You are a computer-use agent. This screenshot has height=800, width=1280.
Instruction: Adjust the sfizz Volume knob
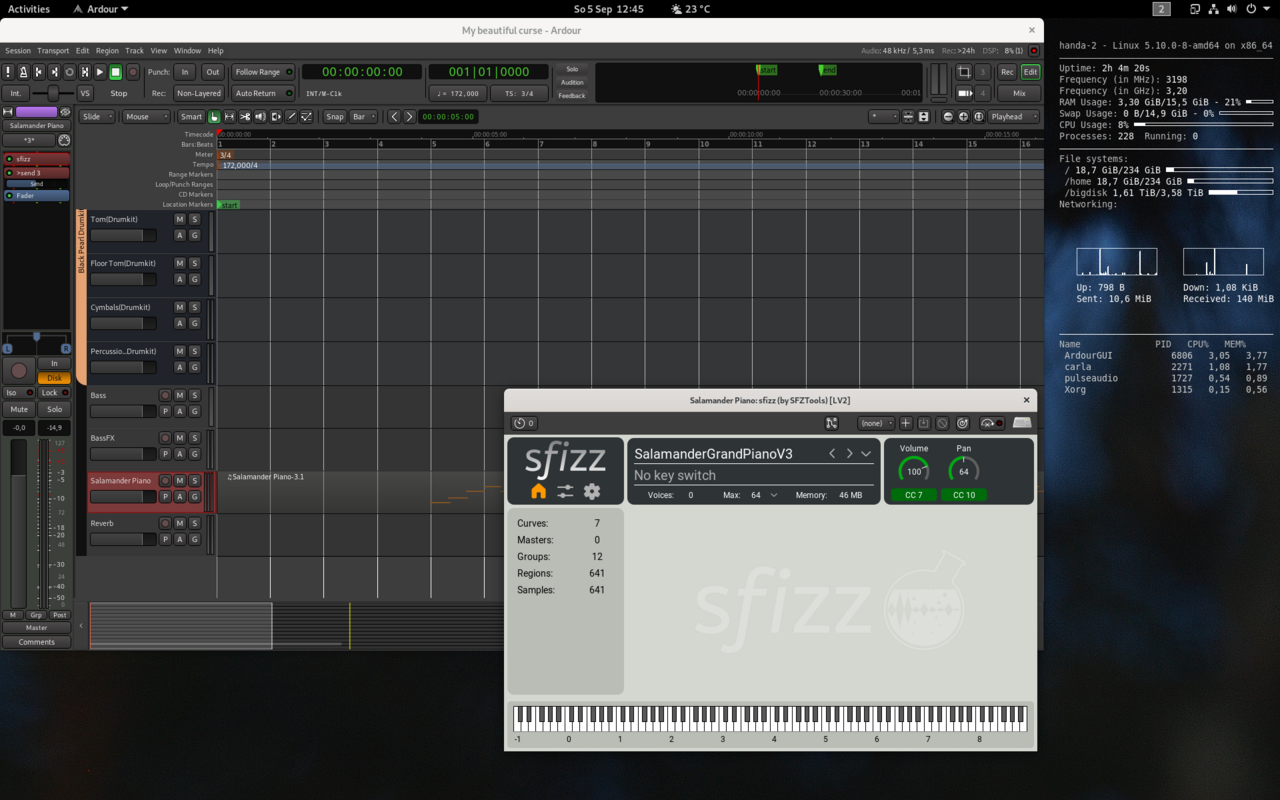point(914,471)
